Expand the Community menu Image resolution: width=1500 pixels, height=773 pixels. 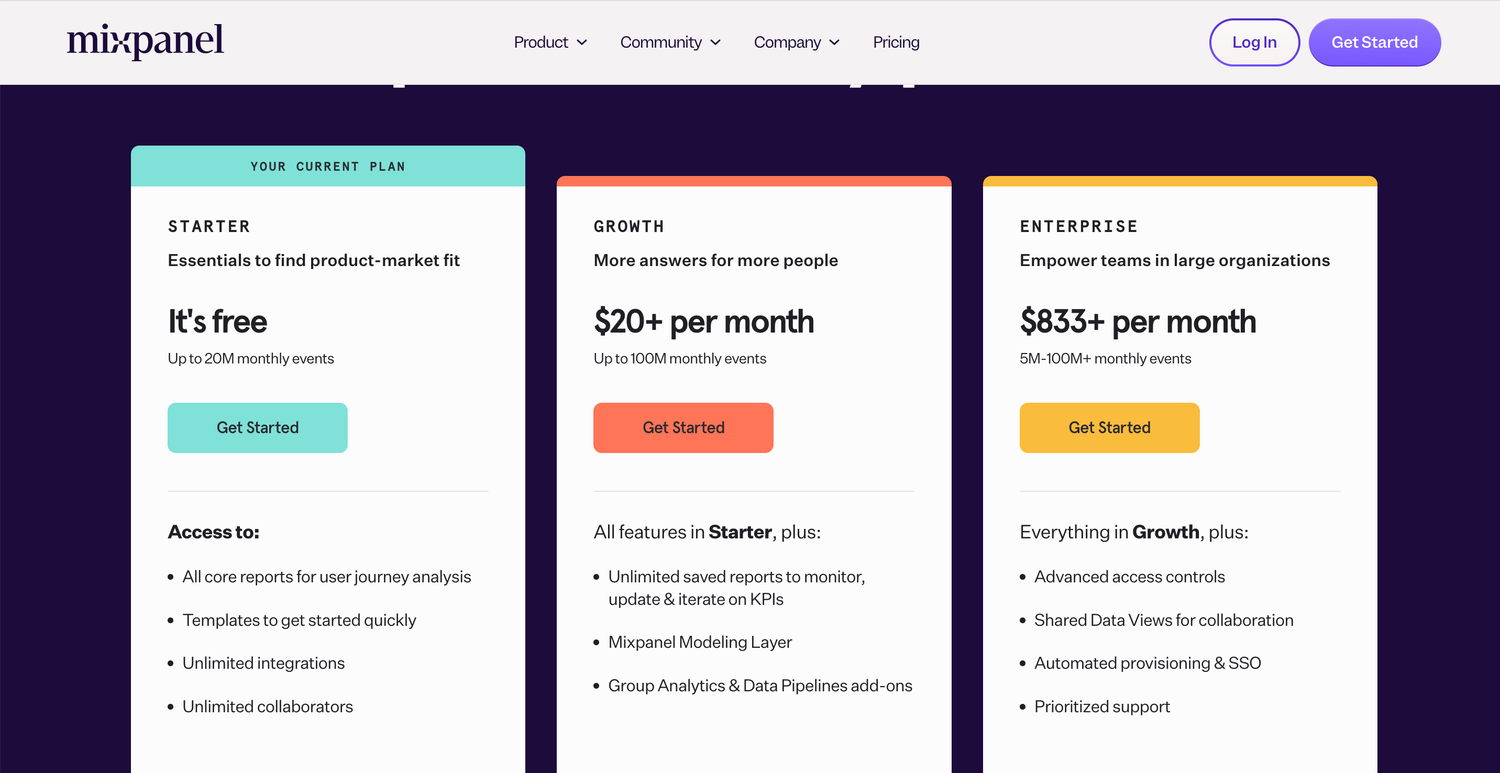click(670, 42)
